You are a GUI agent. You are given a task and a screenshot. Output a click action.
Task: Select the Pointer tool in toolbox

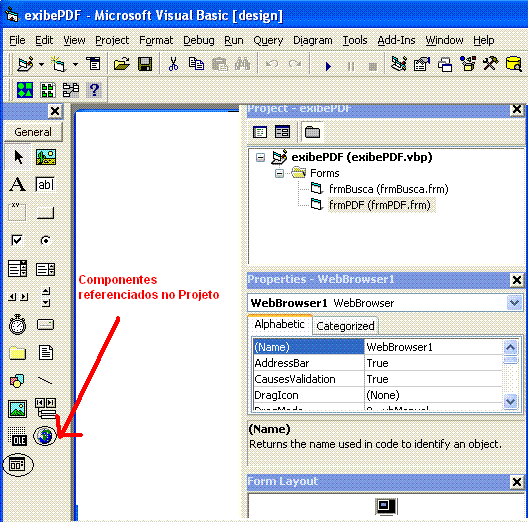click(x=18, y=157)
